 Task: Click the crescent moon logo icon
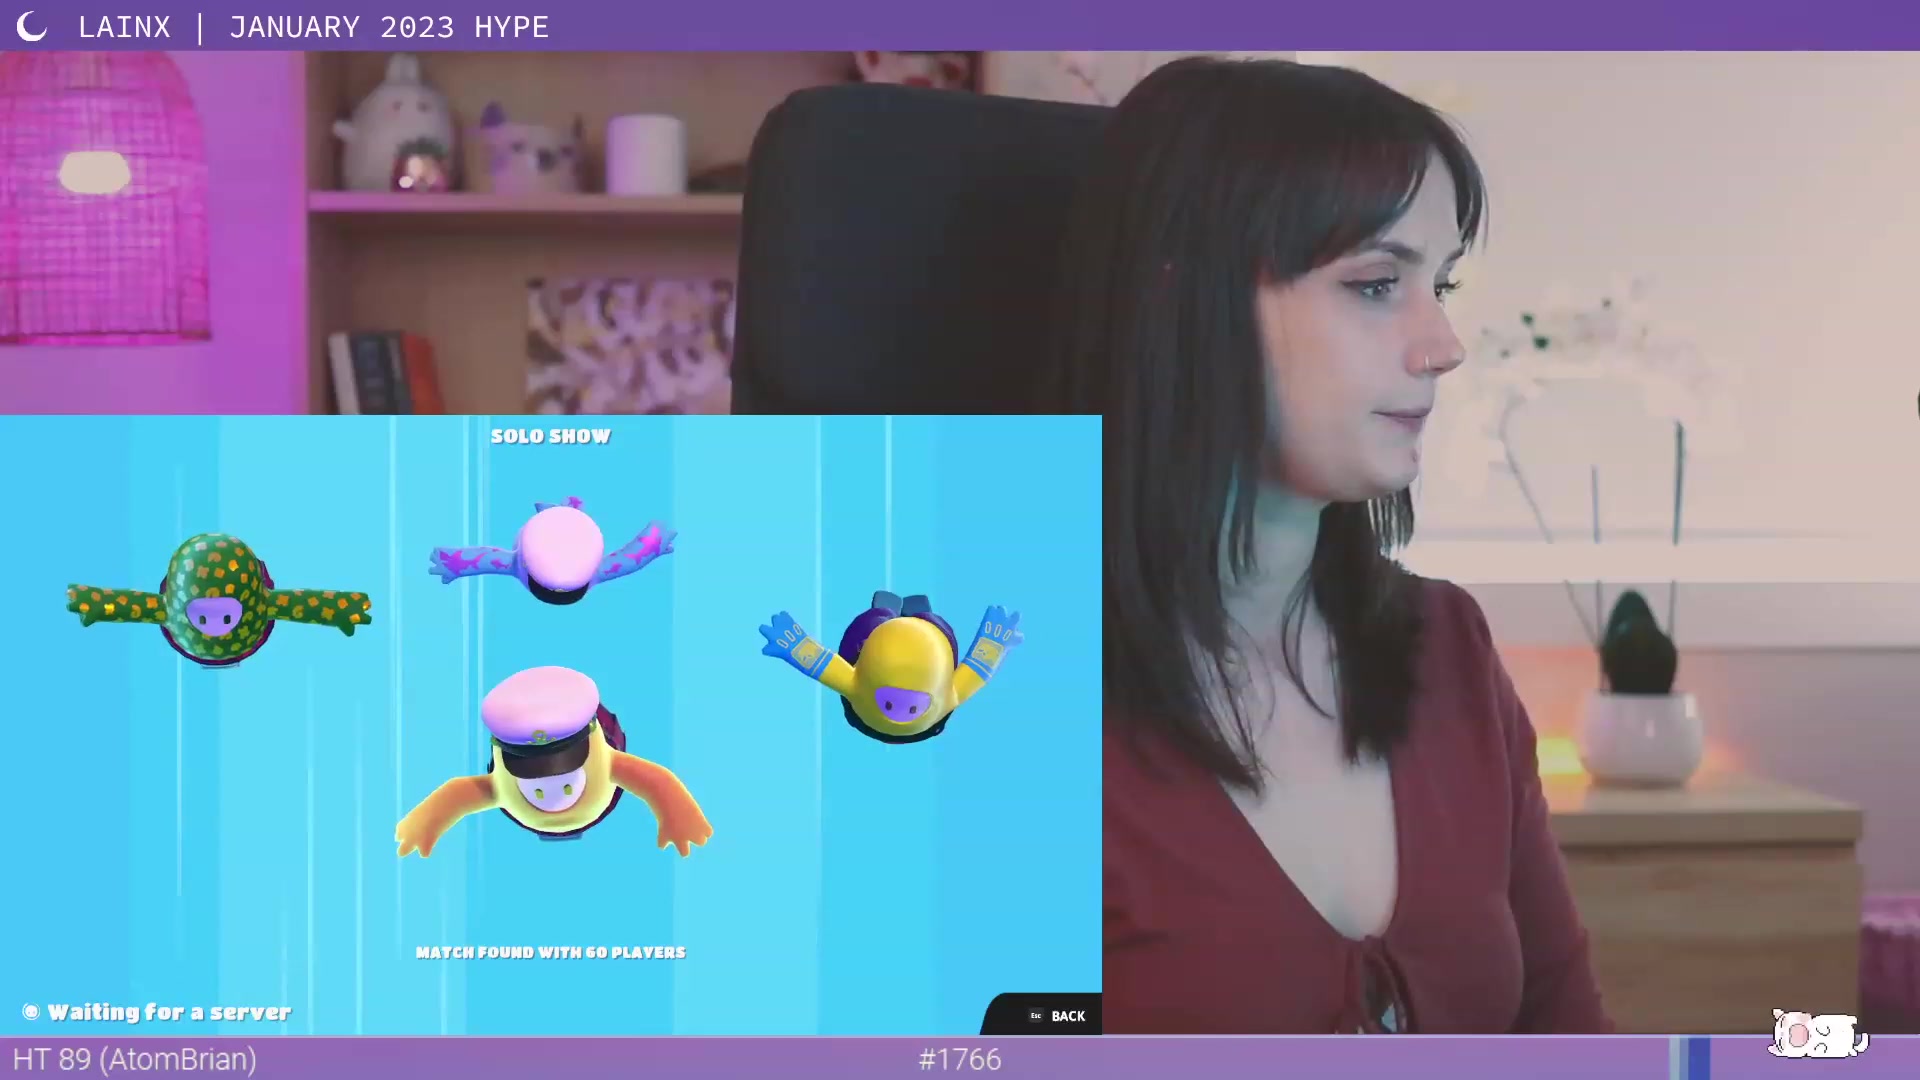coord(32,27)
